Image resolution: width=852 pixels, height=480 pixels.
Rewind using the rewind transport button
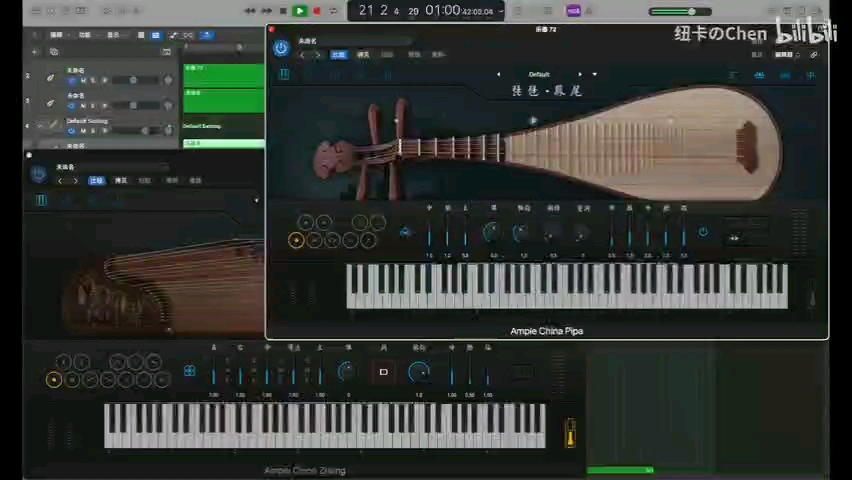click(250, 11)
